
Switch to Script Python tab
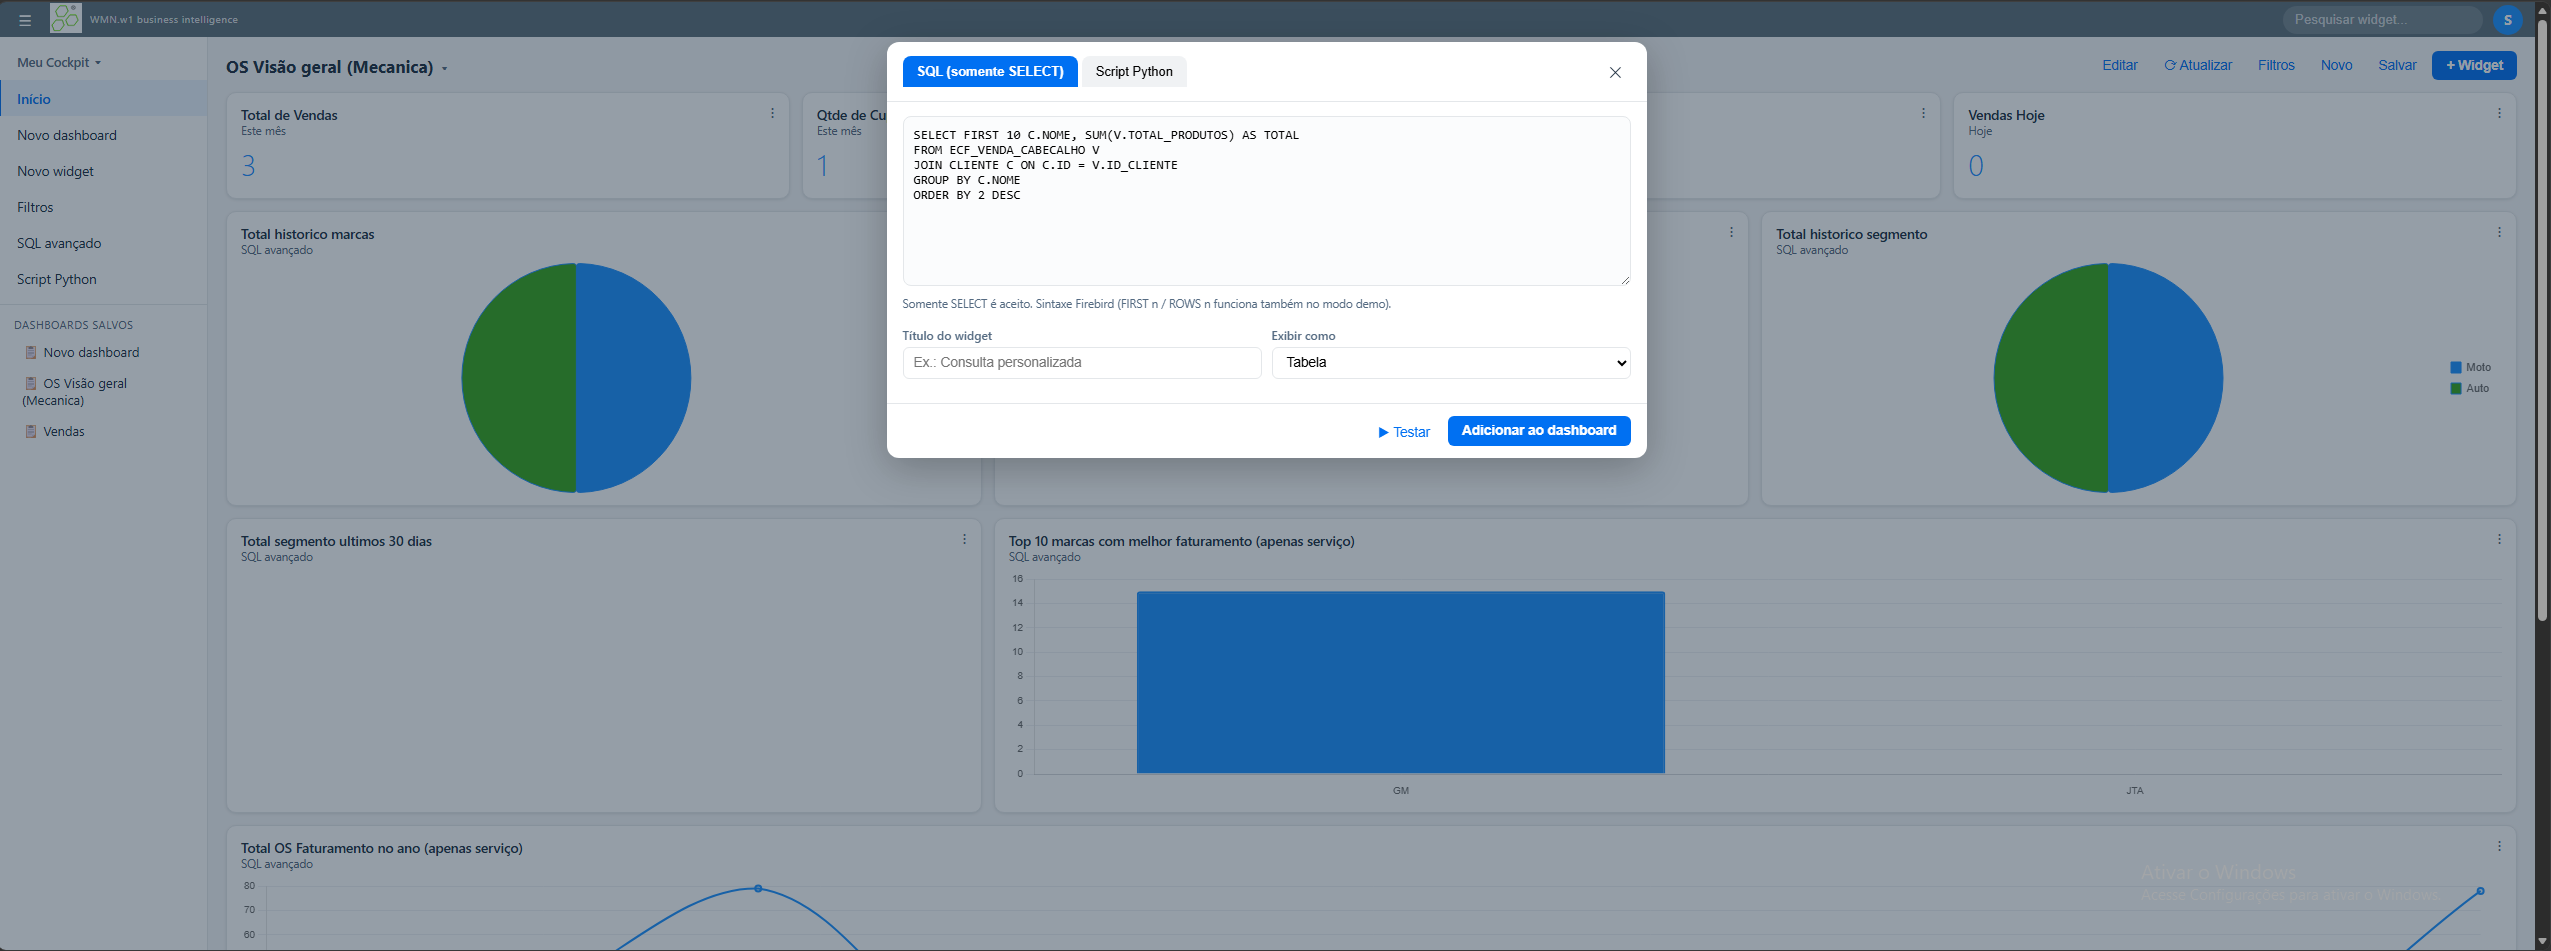[x=1134, y=71]
